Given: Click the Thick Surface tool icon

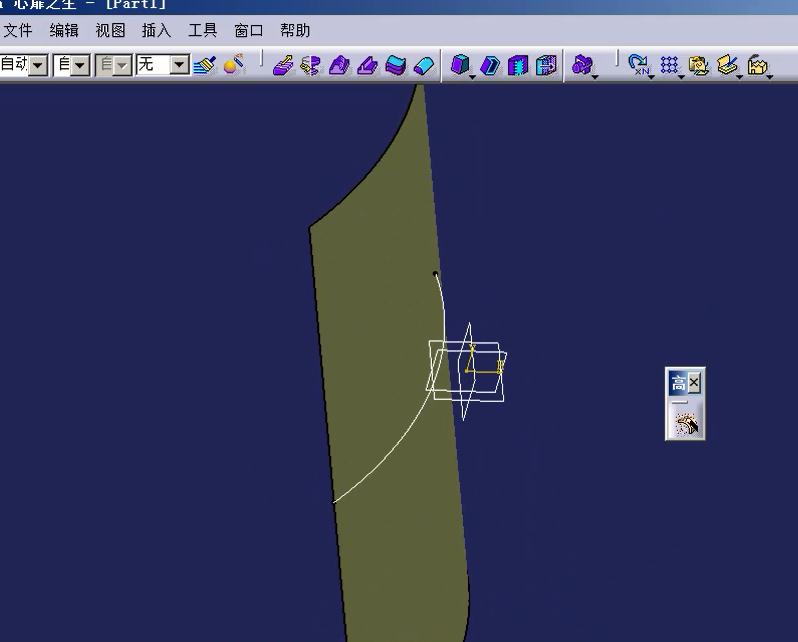Looking at the screenshot, I should pos(489,65).
